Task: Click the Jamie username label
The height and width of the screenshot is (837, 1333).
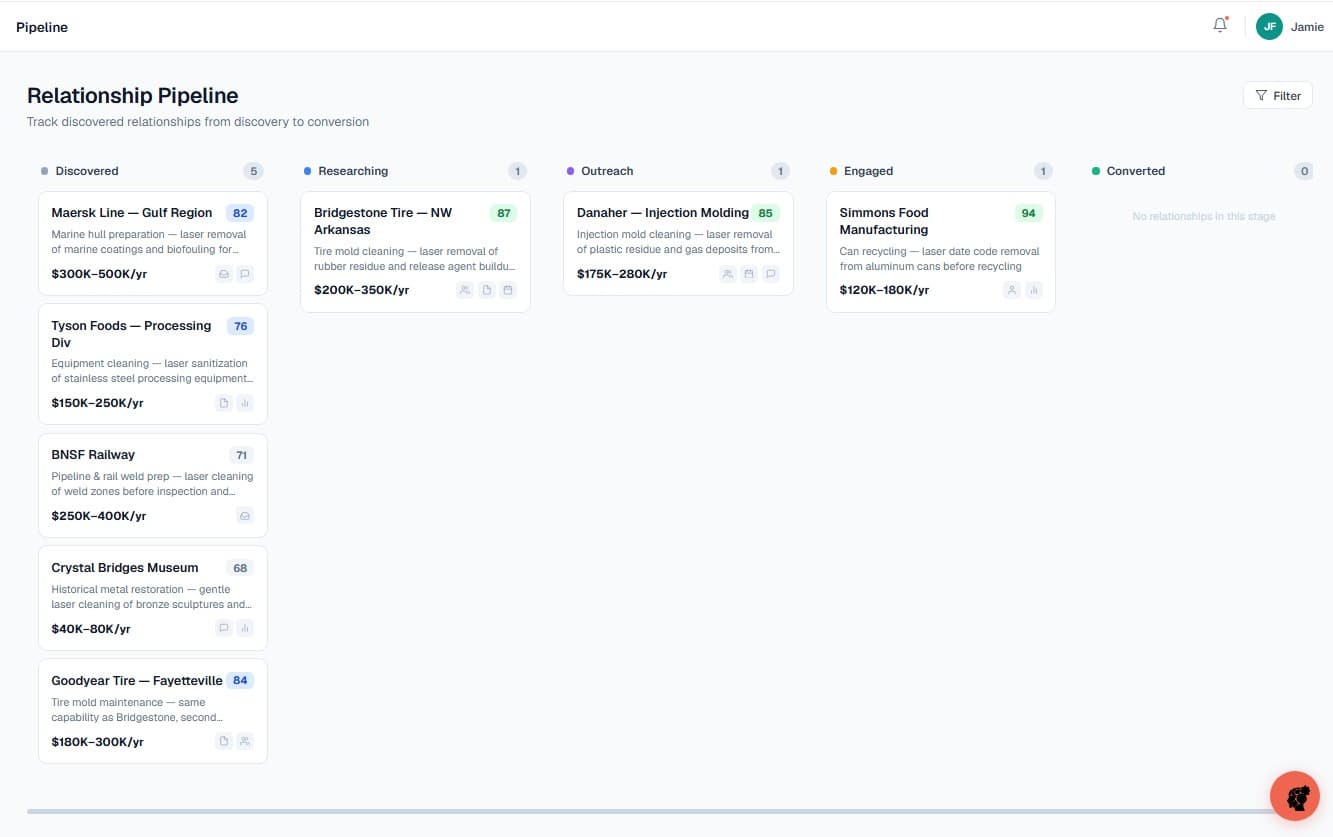Action: 1307,27
